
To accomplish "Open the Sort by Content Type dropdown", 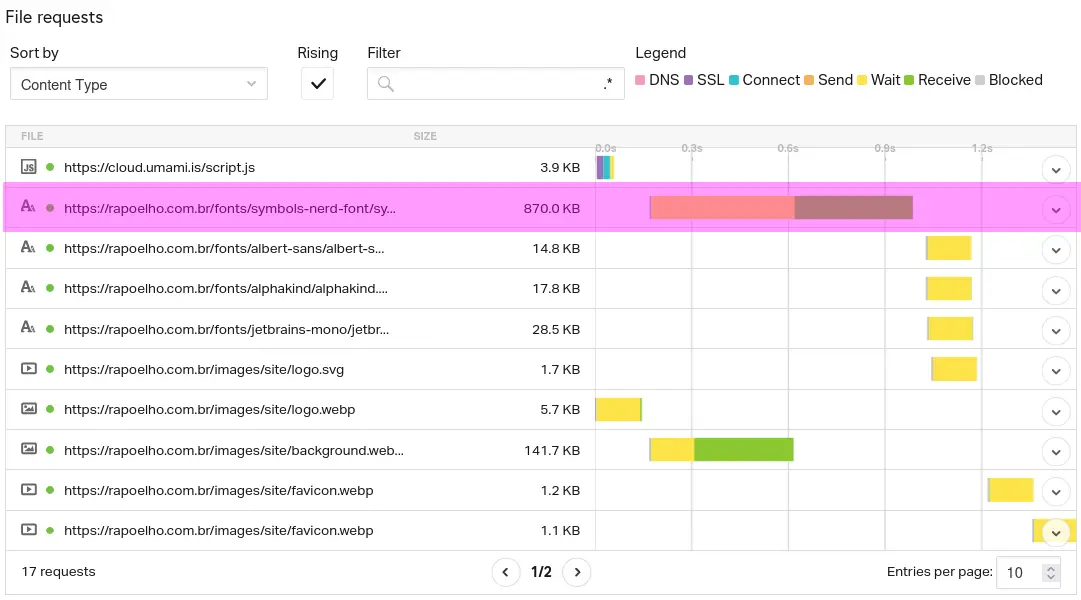I will (139, 84).
